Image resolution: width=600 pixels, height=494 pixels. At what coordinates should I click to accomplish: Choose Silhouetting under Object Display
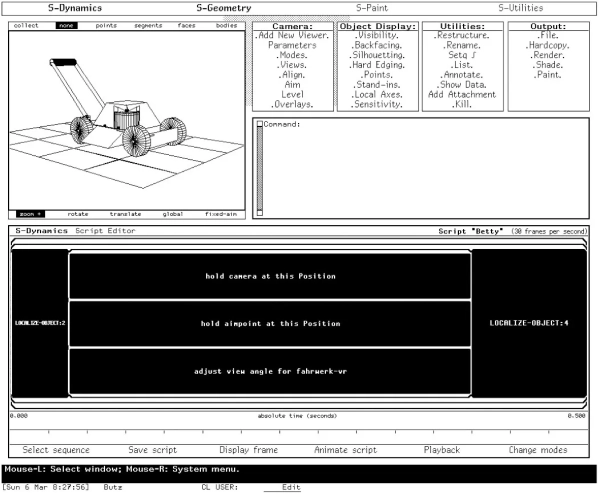[x=377, y=55]
